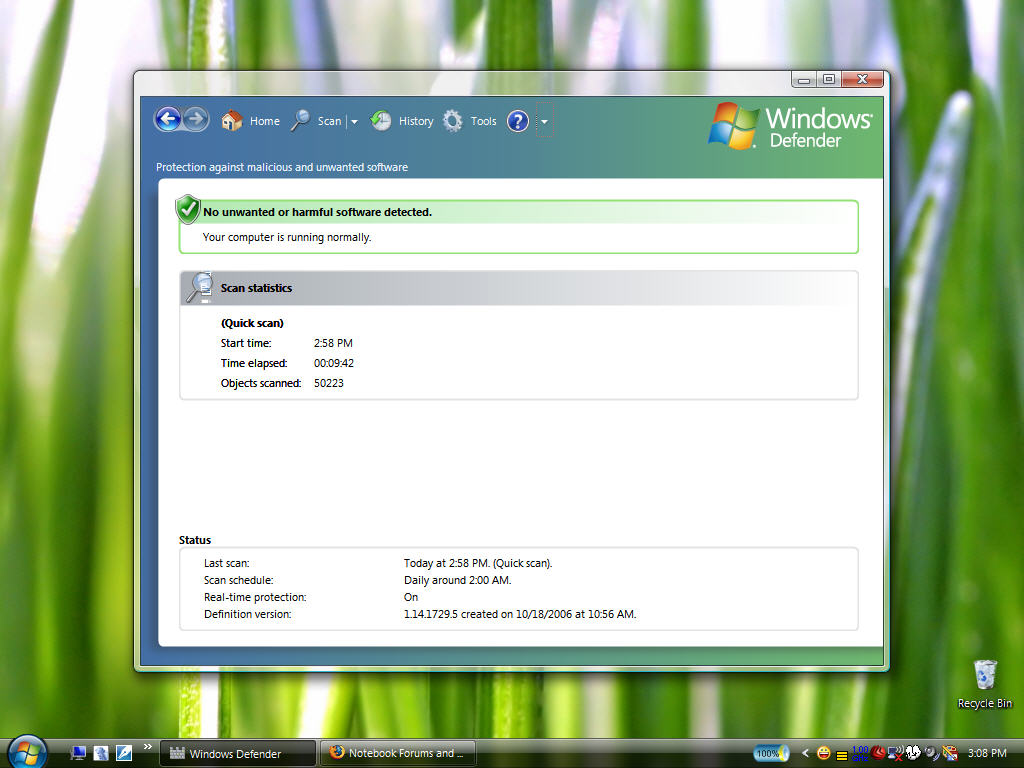Viewport: 1024px width, 768px height.
Task: Launch the pen-nib icon in Quick Launch
Action: 123,753
